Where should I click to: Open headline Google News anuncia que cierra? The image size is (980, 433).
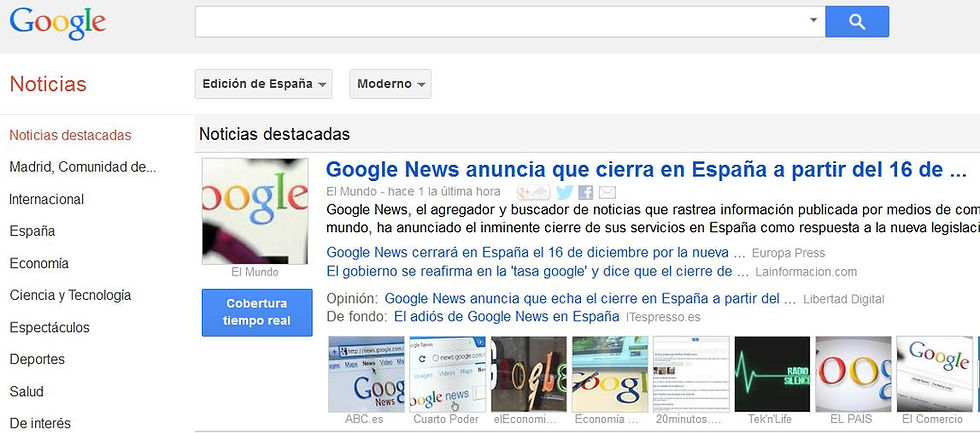point(646,170)
